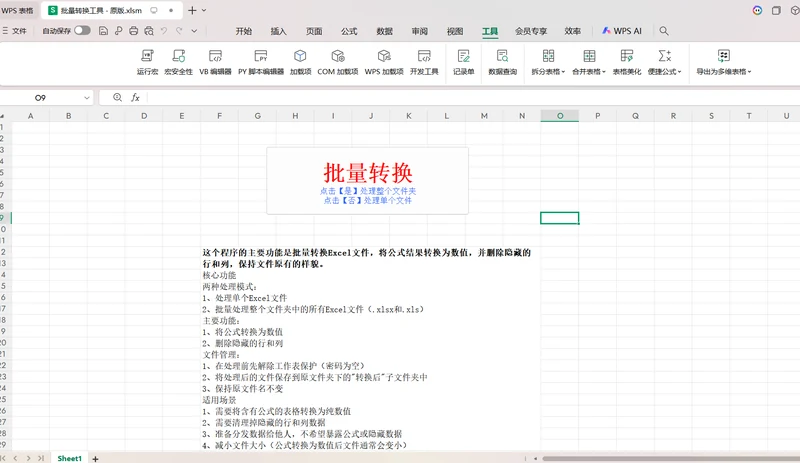Image resolution: width=800 pixels, height=463 pixels.
Task: Add a new sheet with plus button
Action: [95, 458]
